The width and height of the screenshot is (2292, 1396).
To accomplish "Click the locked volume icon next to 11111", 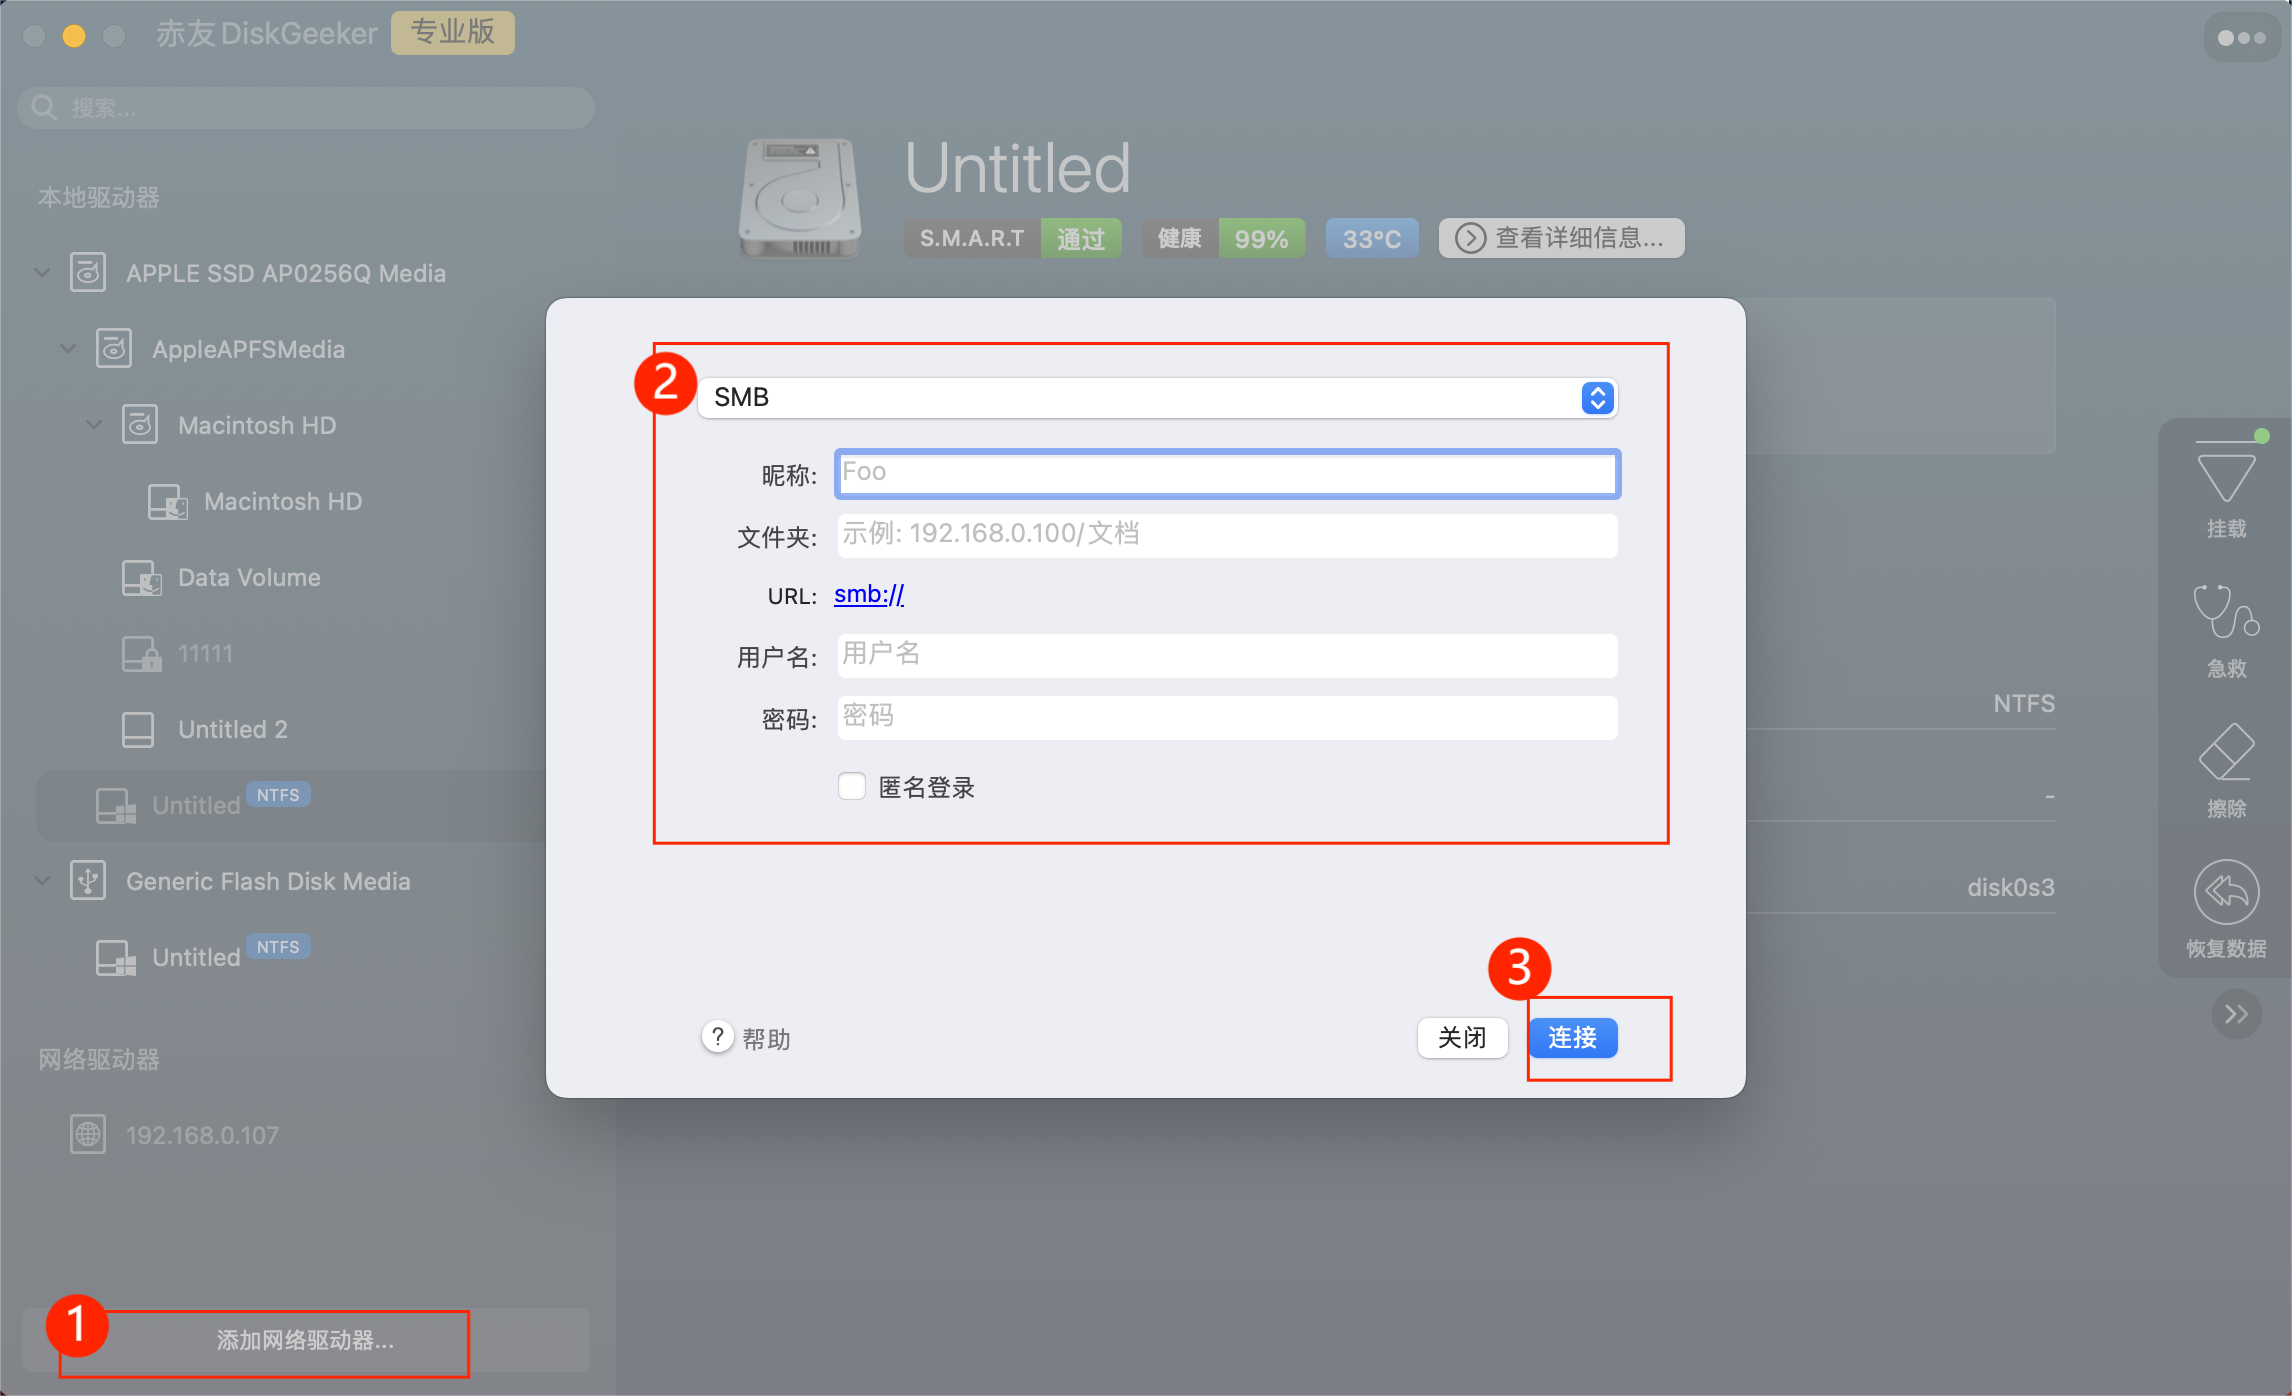I will click(x=141, y=652).
